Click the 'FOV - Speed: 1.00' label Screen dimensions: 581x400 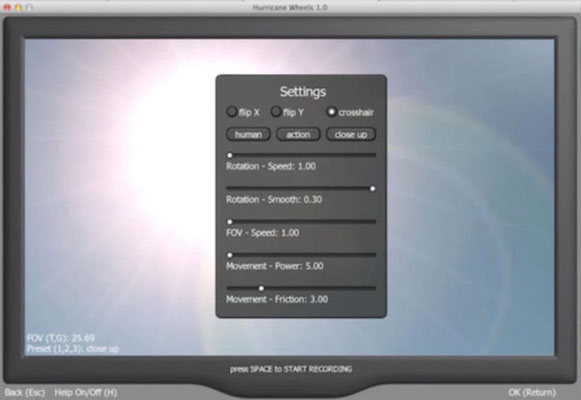point(263,233)
